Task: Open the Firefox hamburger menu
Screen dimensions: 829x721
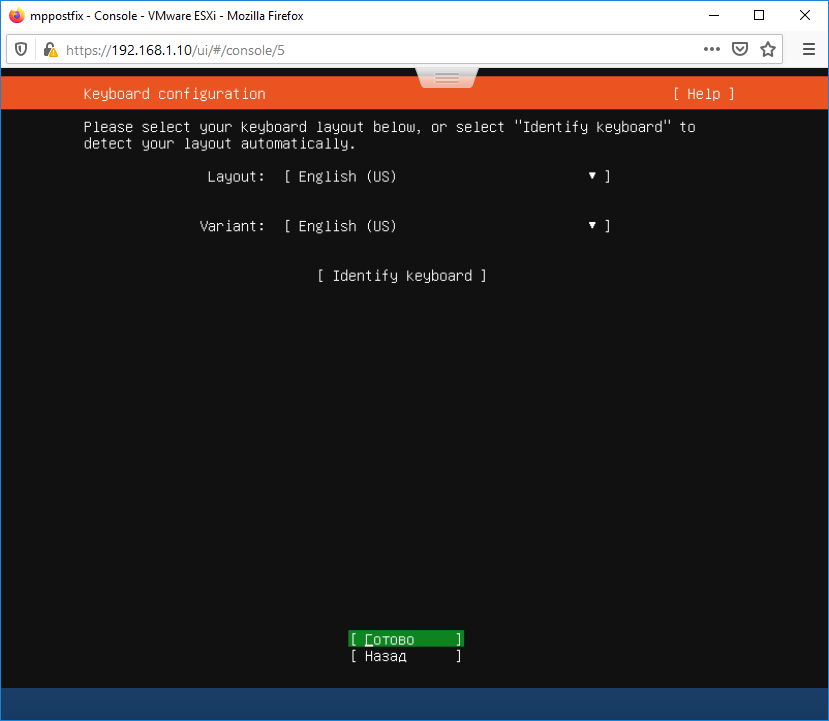Action: [807, 49]
